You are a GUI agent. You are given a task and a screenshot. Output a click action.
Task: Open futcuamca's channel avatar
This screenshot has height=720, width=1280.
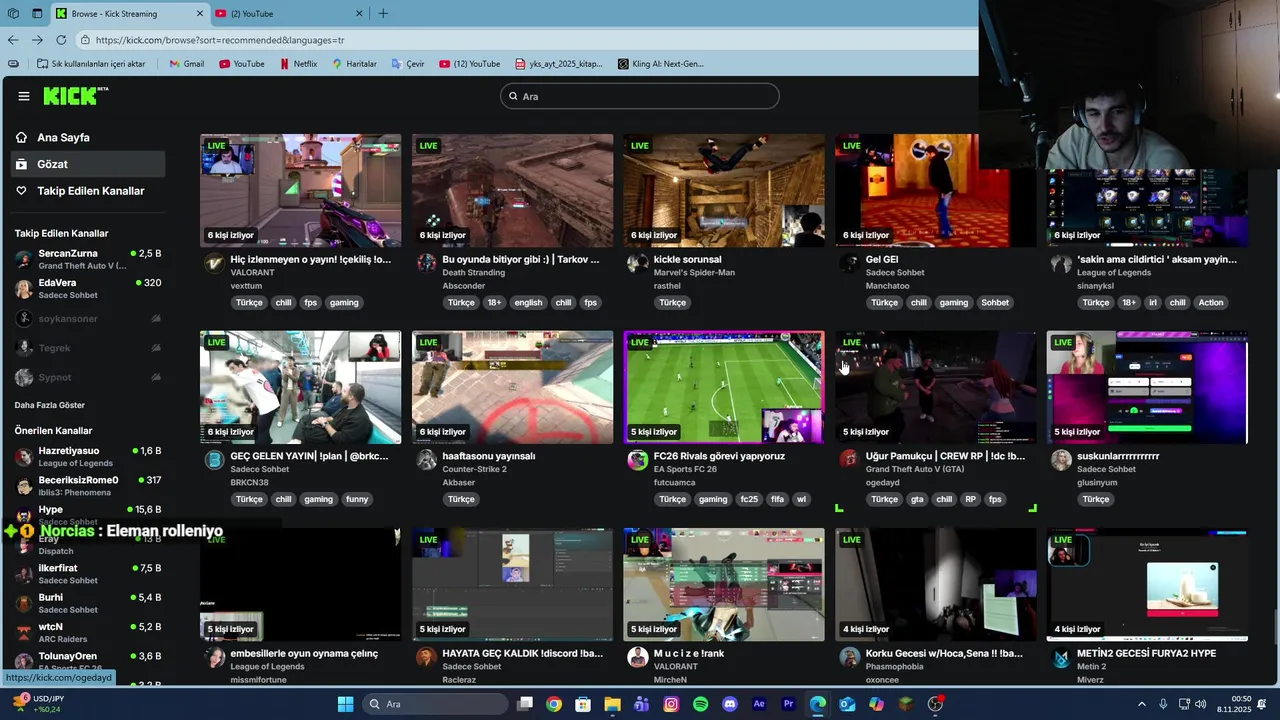(x=637, y=460)
